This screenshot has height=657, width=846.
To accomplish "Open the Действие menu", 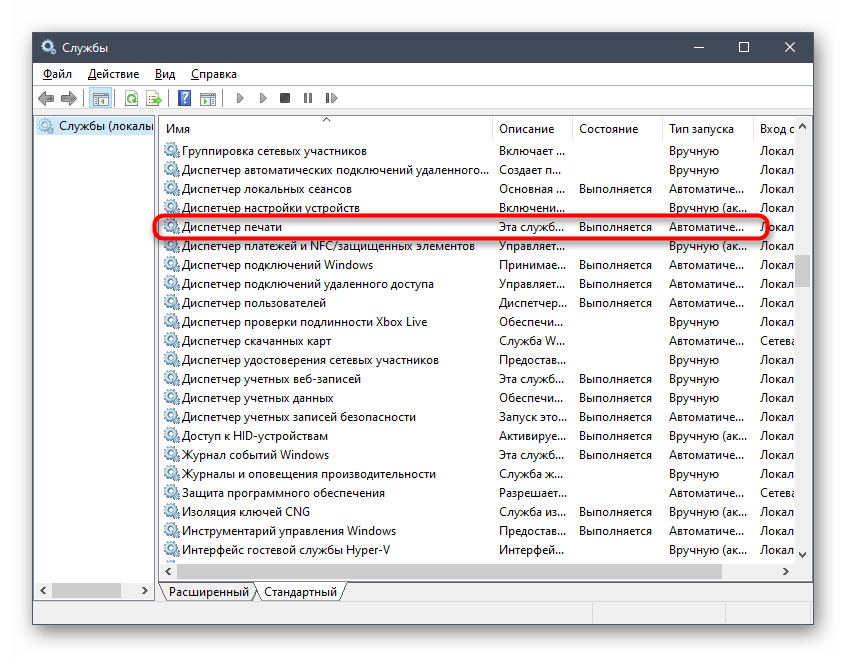I will [113, 74].
